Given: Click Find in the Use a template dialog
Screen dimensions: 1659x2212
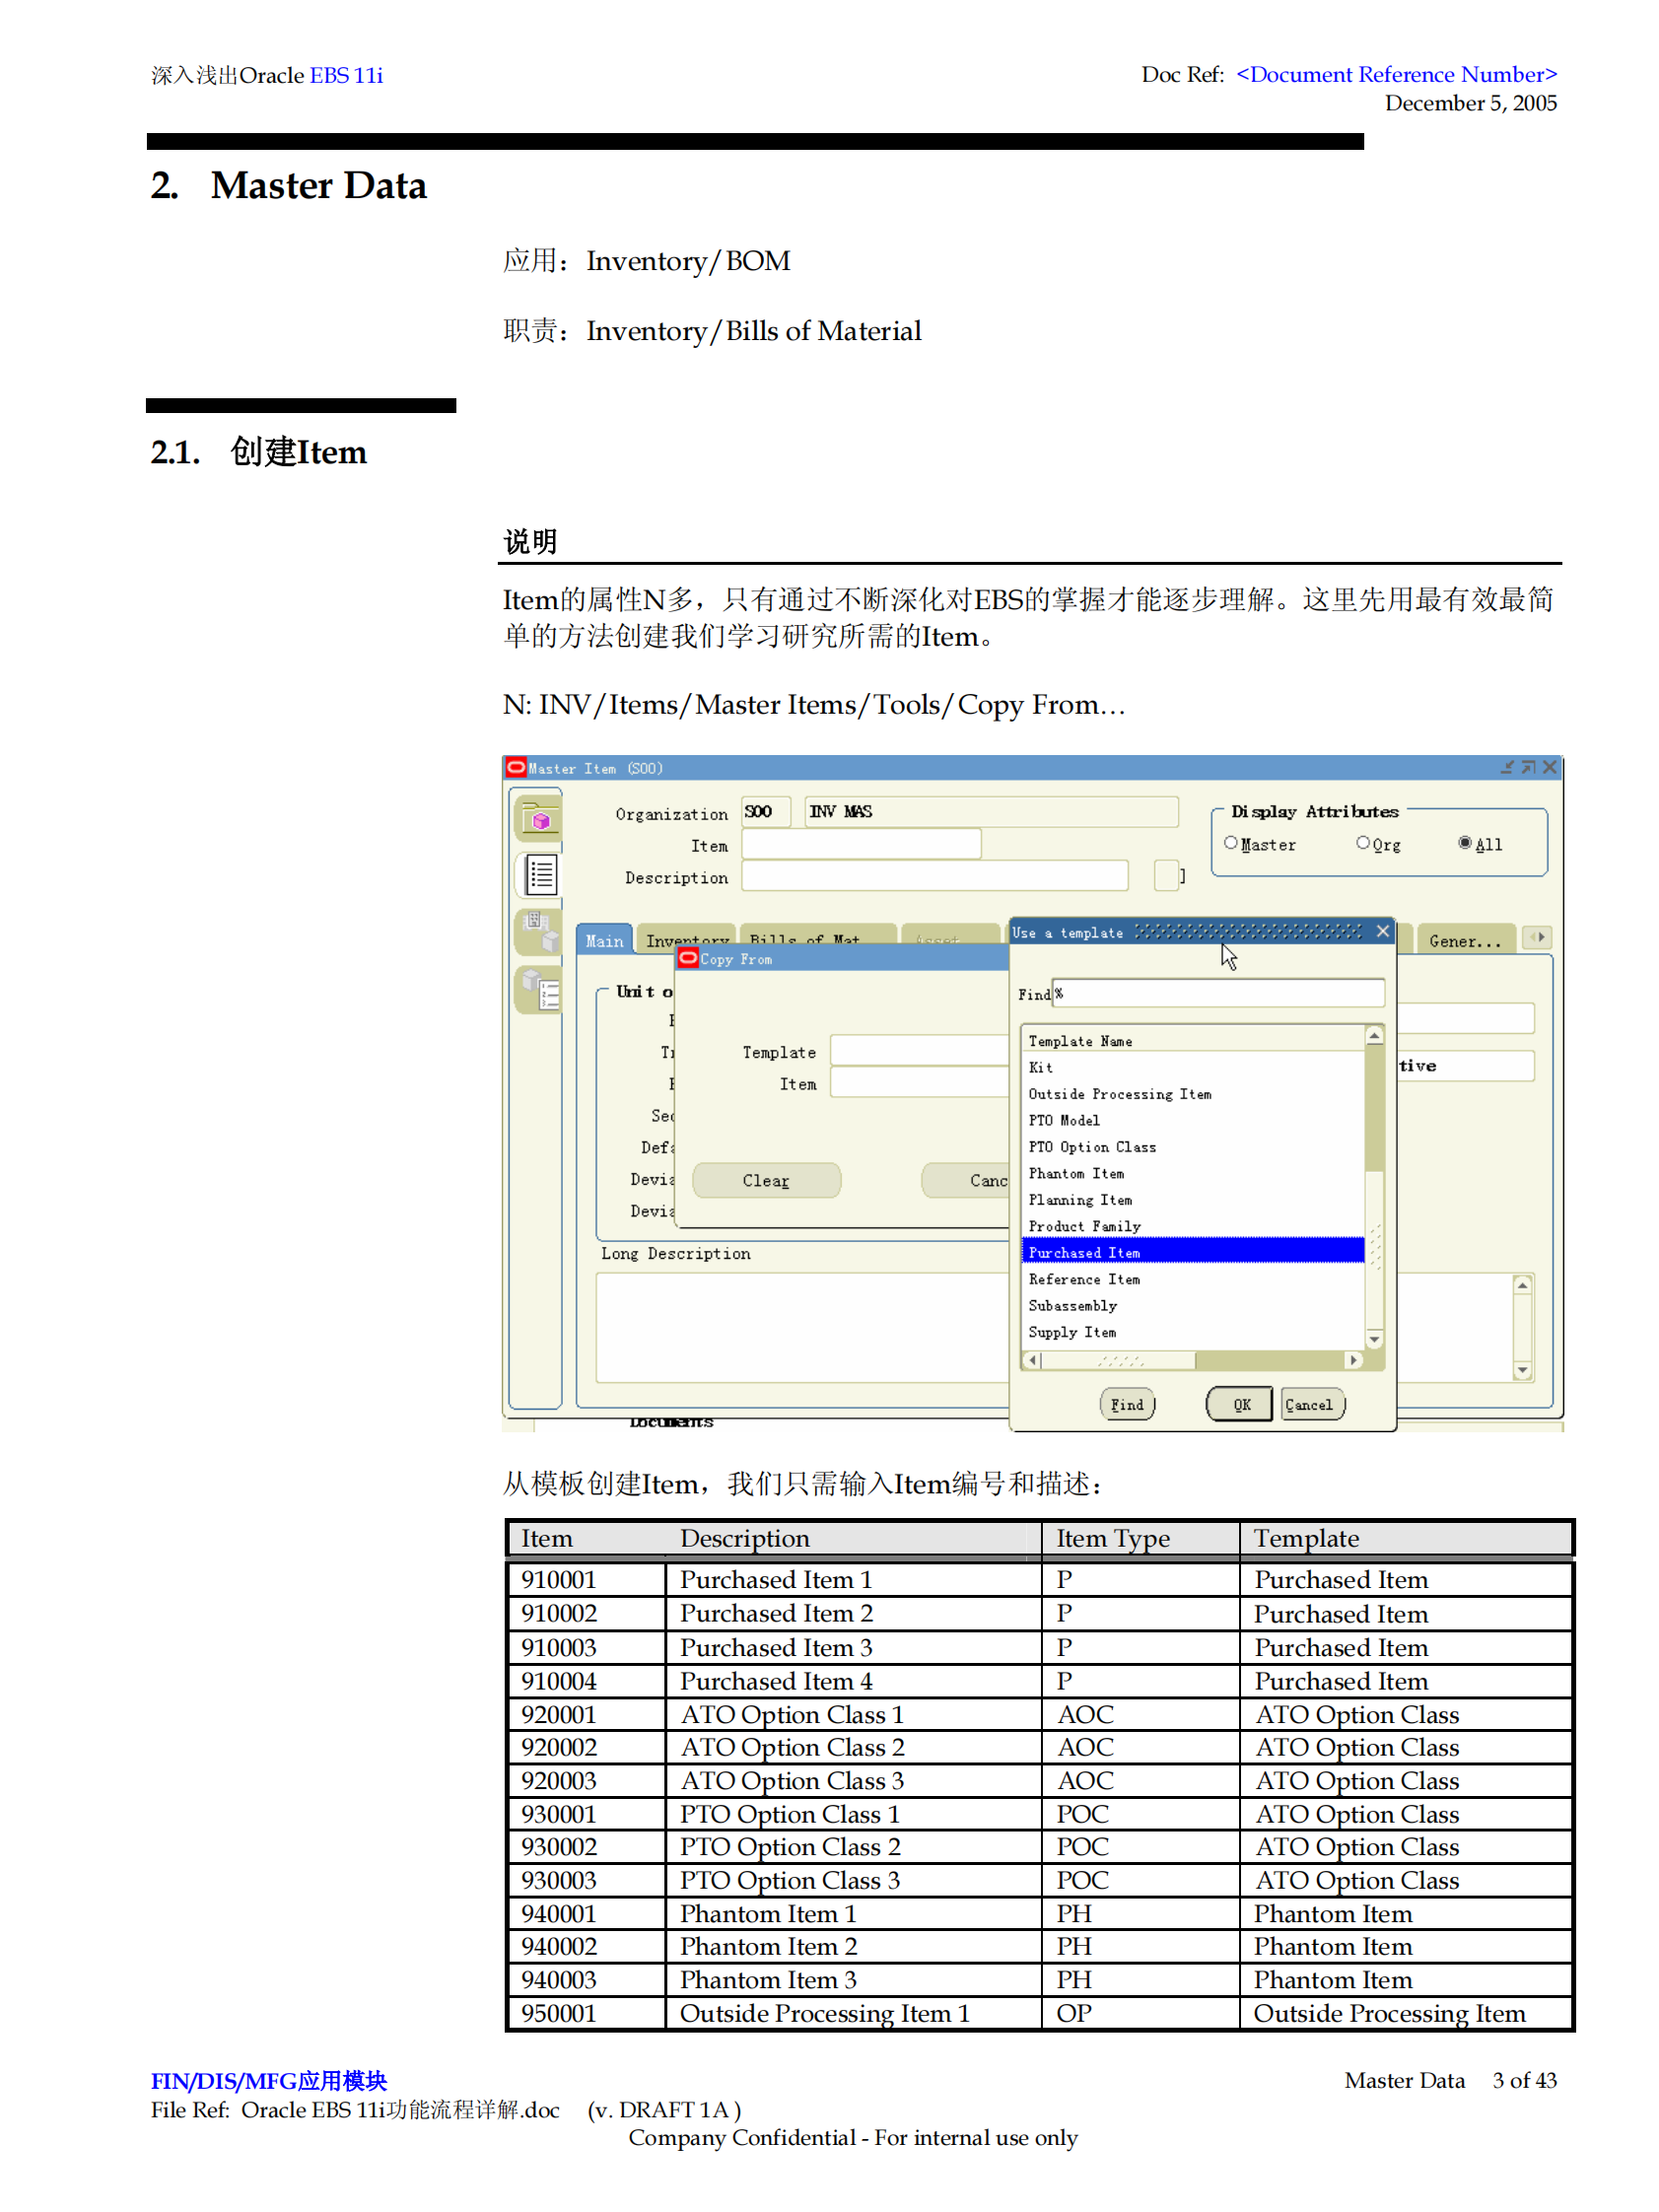Looking at the screenshot, I should [1128, 1404].
